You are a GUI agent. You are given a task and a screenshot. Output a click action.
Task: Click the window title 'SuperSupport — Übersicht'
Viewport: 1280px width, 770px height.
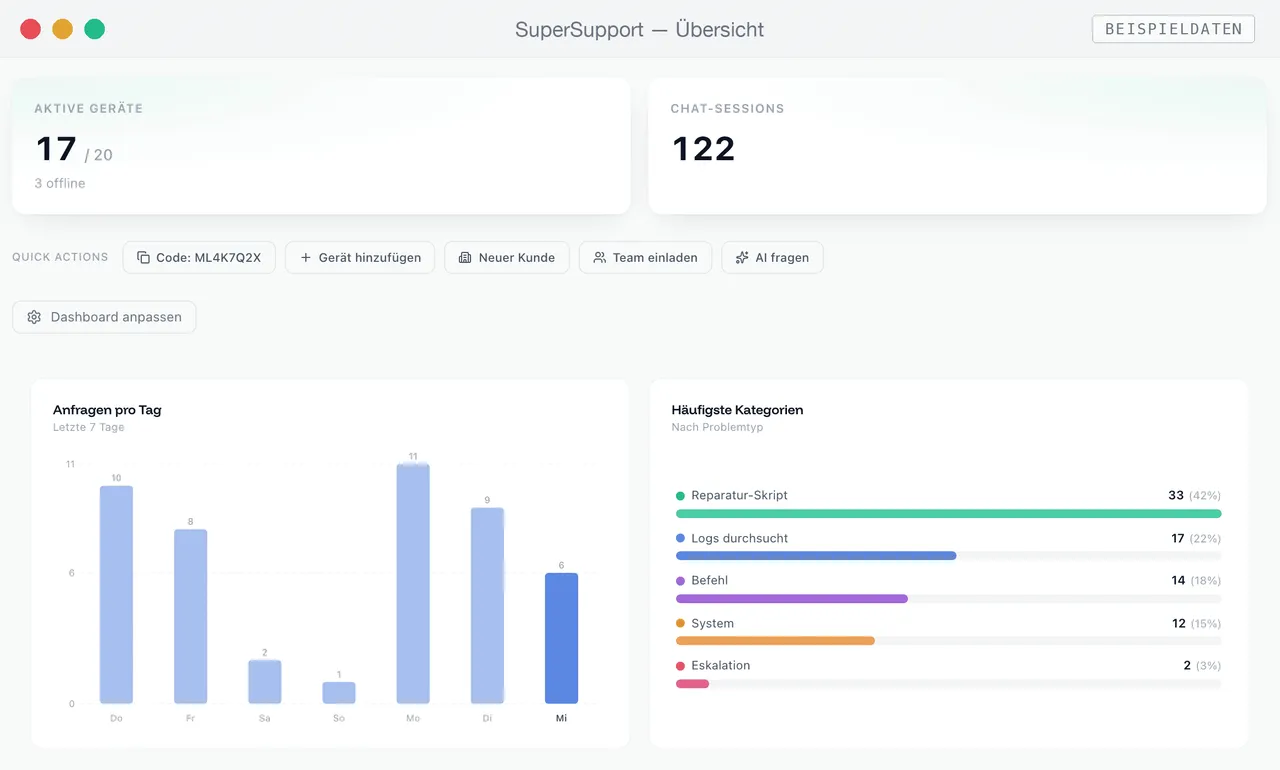(x=640, y=29)
